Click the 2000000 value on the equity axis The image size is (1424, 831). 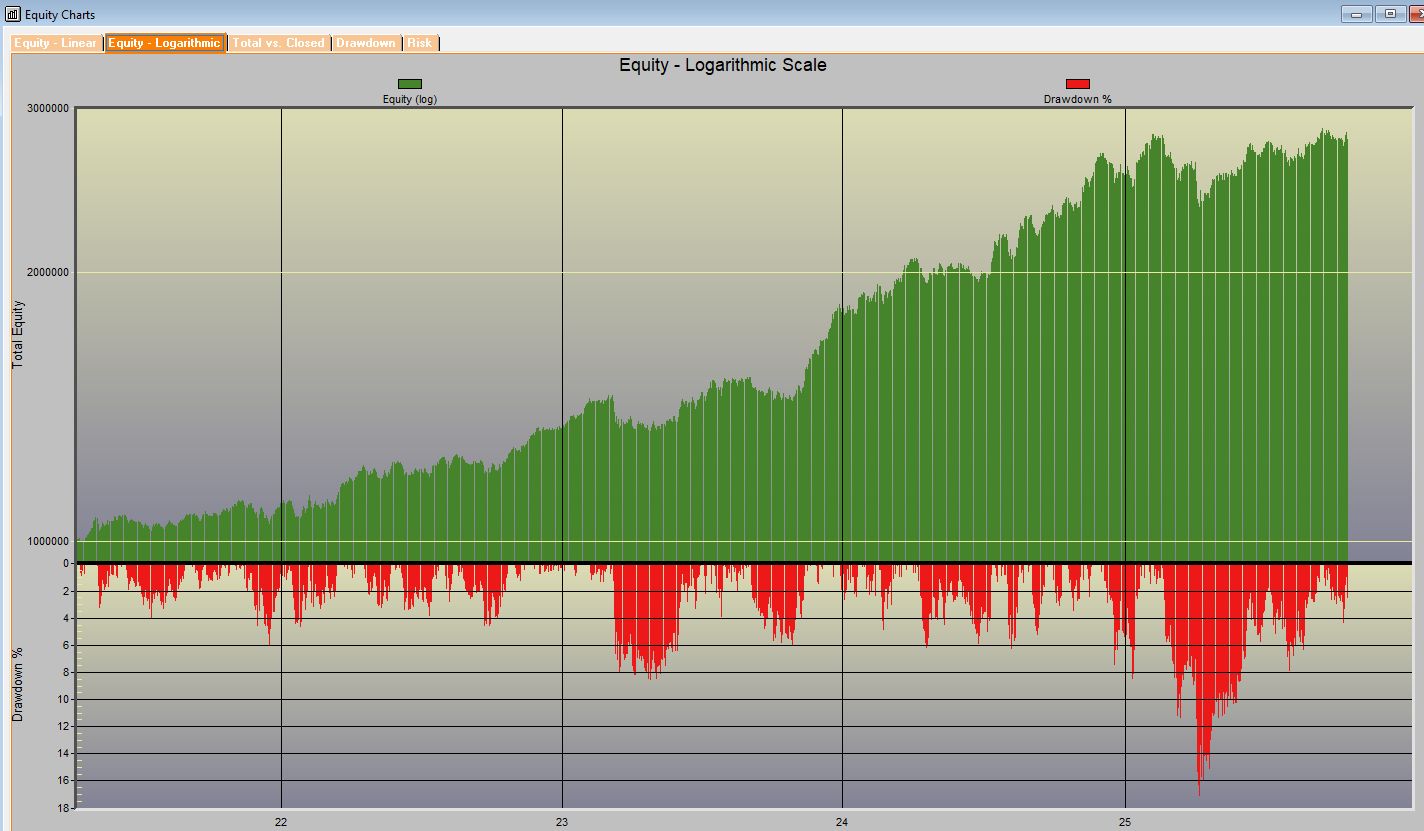pyautogui.click(x=46, y=272)
